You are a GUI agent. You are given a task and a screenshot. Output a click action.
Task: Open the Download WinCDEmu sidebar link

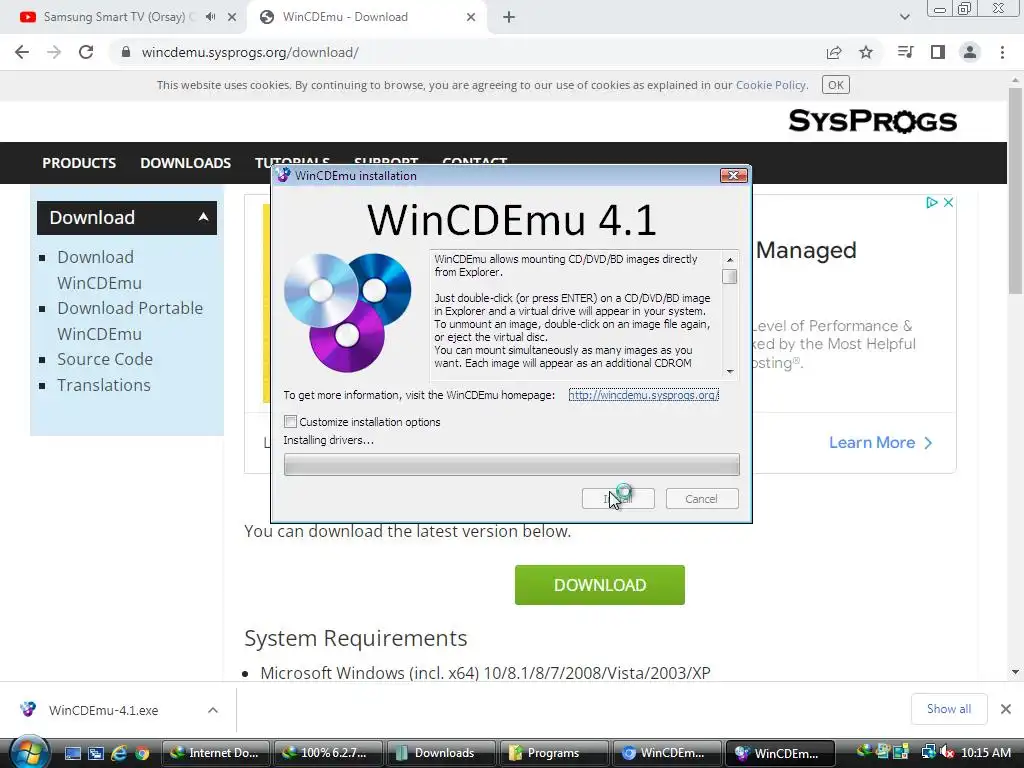click(99, 270)
